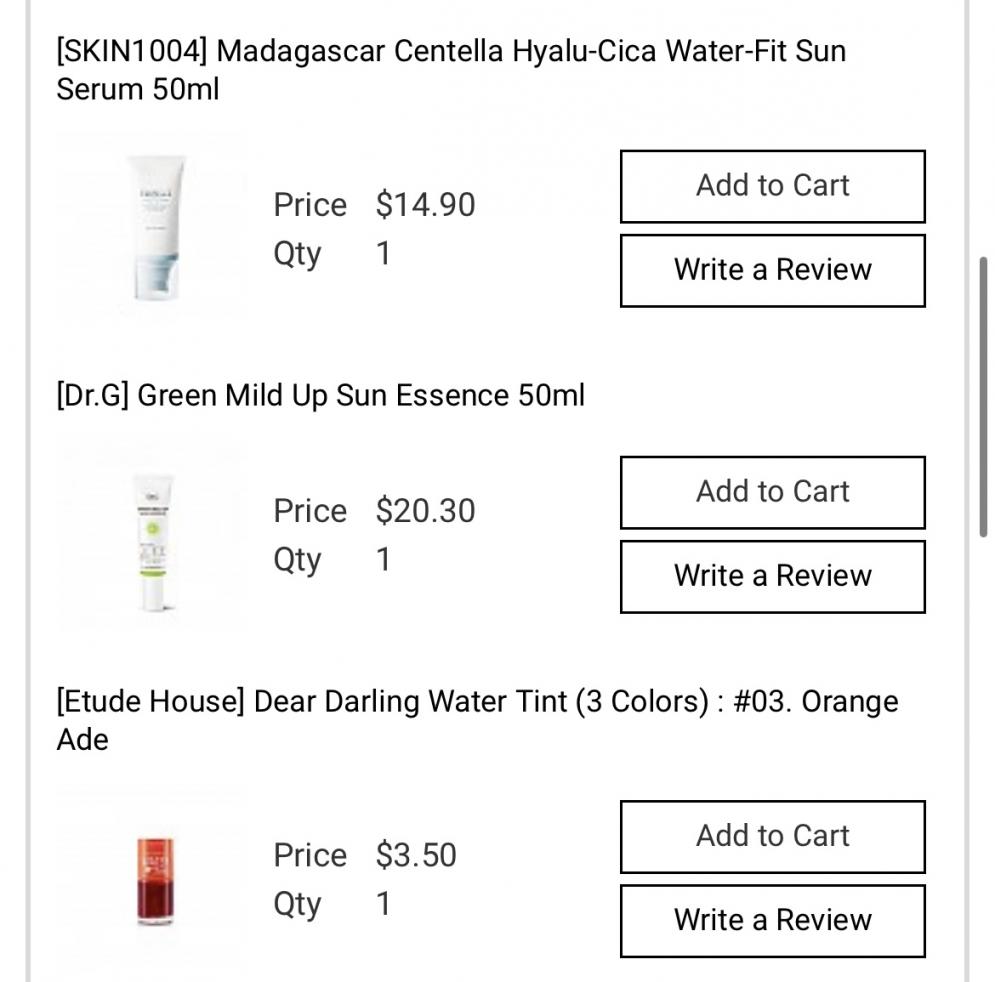
Task: Click the $20.30 price text
Action: pyautogui.click(x=423, y=511)
